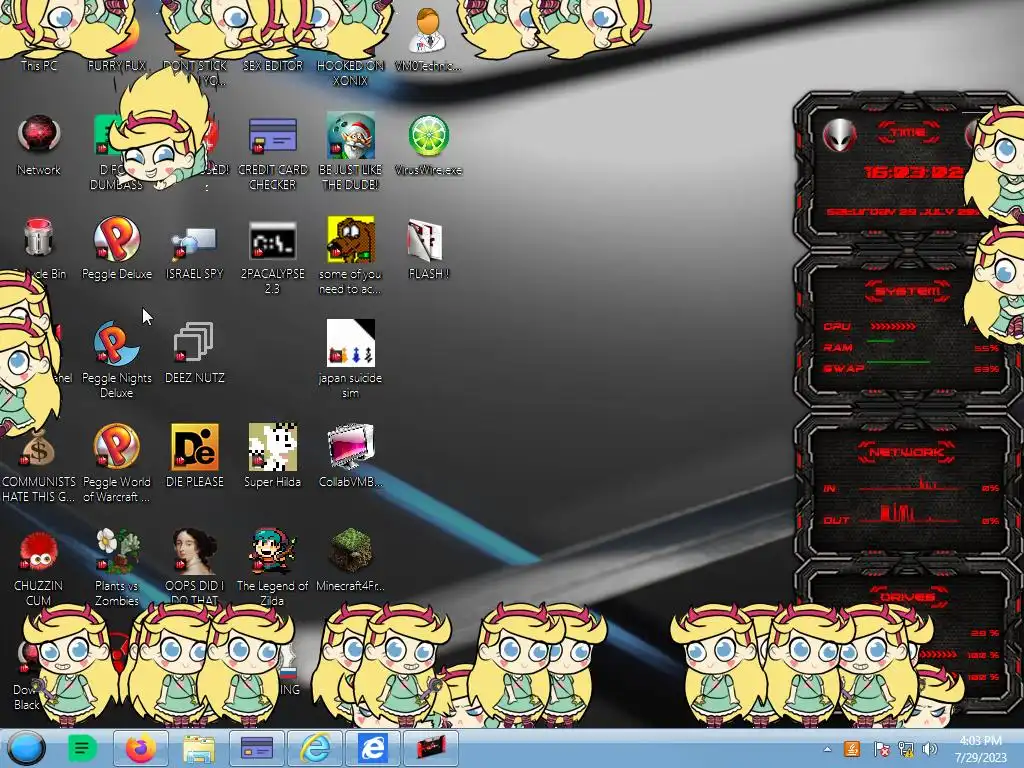
Task: Open the red-black app on taskbar
Action: coord(431,748)
